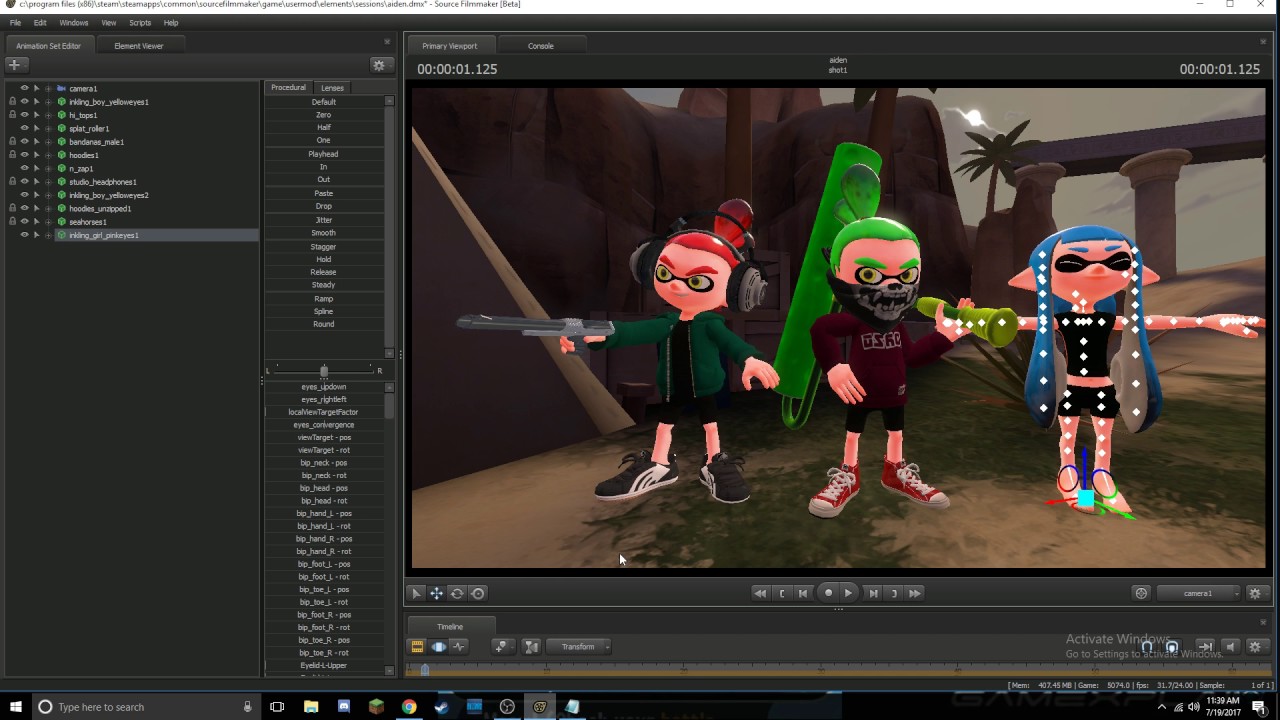Image resolution: width=1280 pixels, height=720 pixels.
Task: Jump to next clip with fast-forward button
Action: point(915,593)
